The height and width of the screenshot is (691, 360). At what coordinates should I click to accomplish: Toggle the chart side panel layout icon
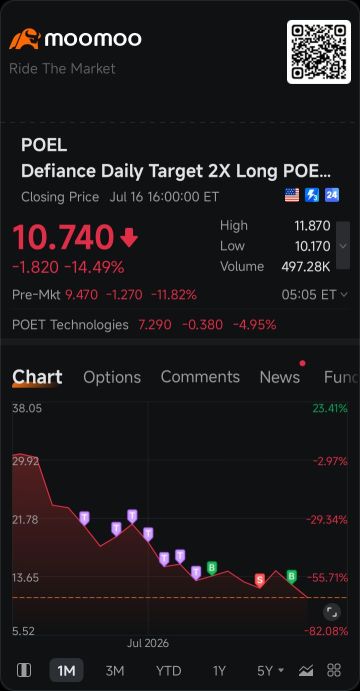24,670
